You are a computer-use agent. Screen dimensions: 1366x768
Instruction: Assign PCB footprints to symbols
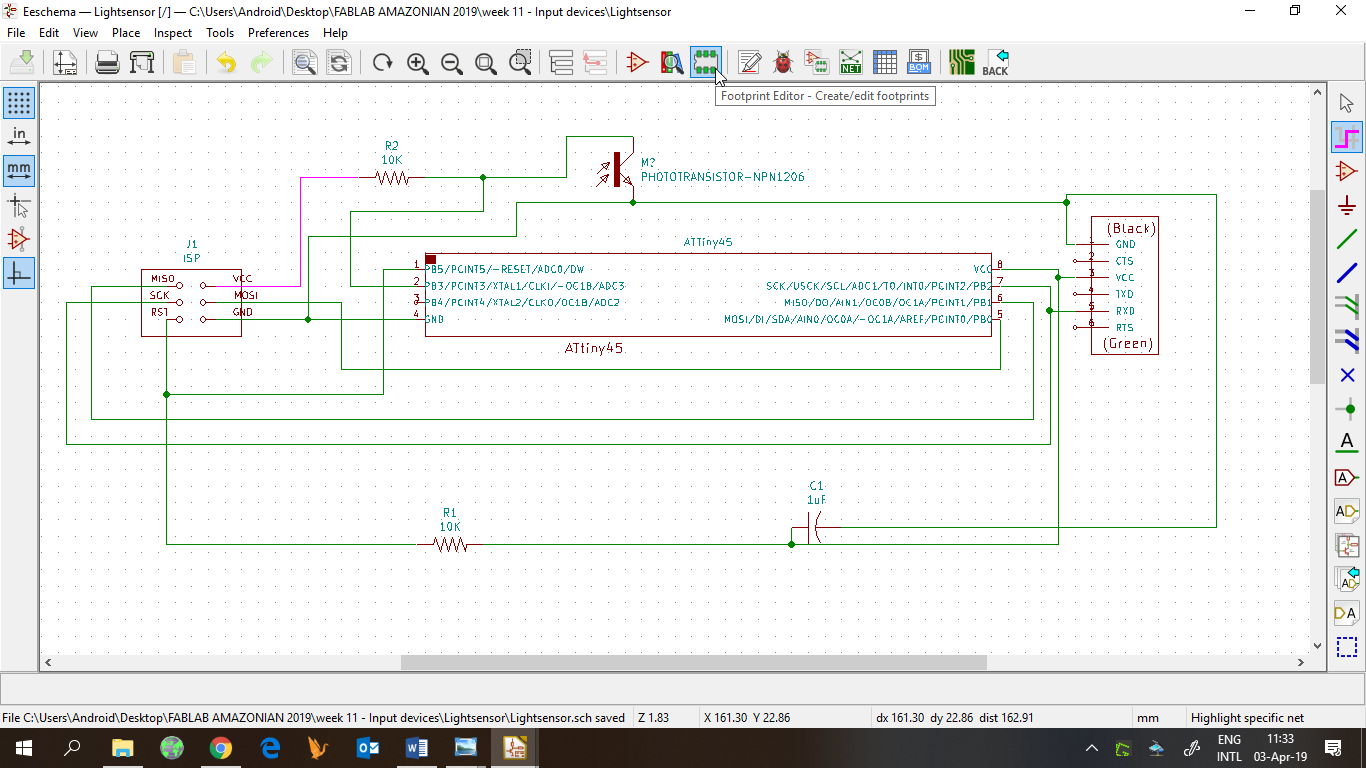(817, 62)
